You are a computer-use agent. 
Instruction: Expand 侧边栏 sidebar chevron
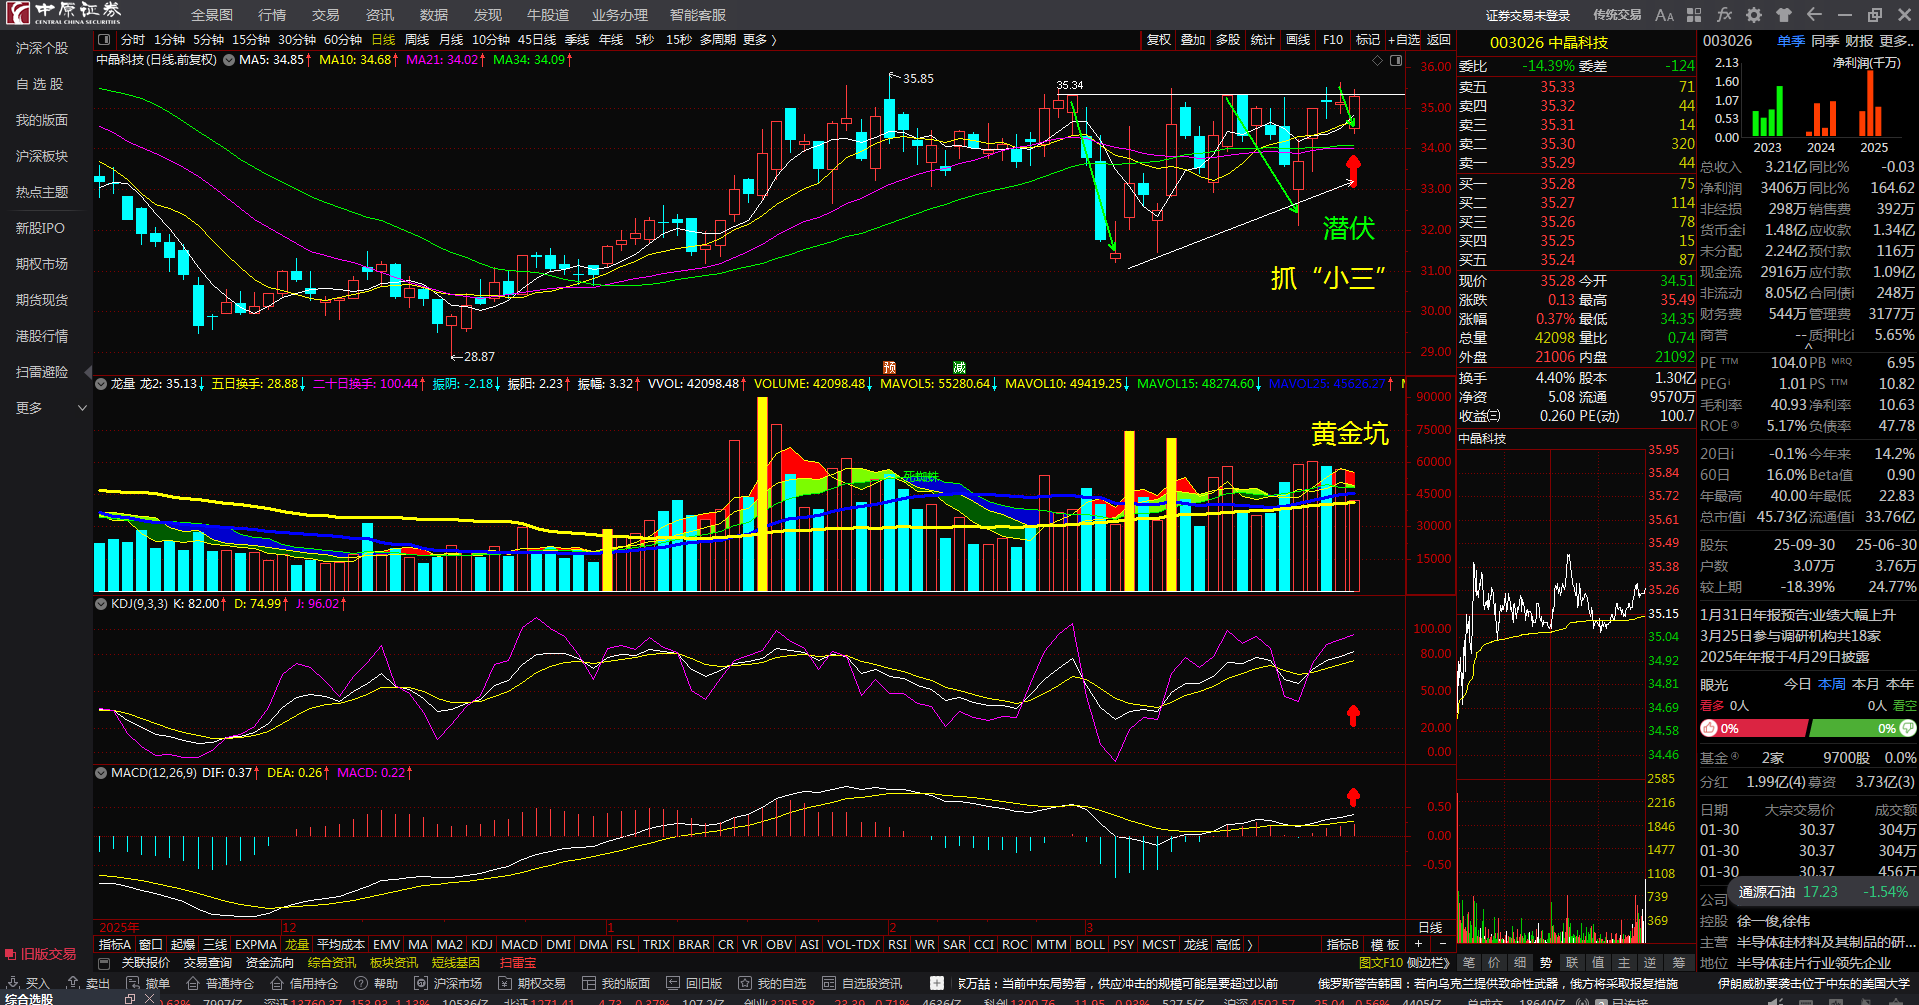(x=1447, y=963)
